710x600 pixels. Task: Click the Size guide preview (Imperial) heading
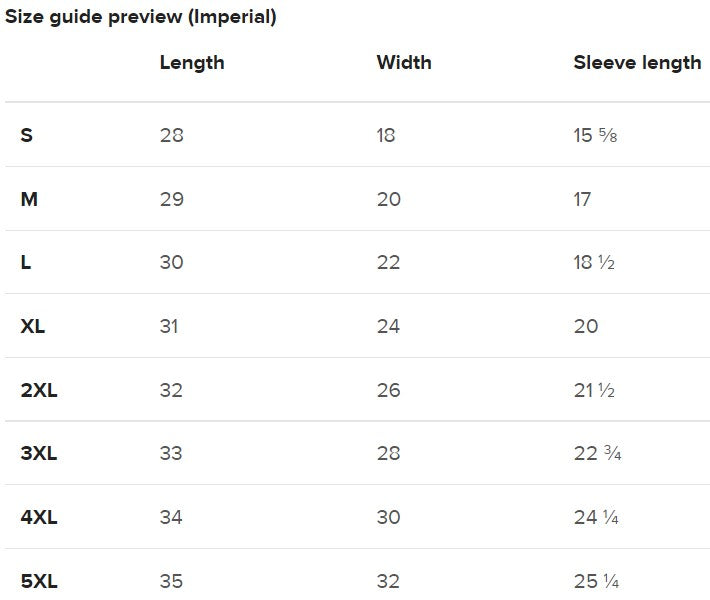[x=141, y=17]
